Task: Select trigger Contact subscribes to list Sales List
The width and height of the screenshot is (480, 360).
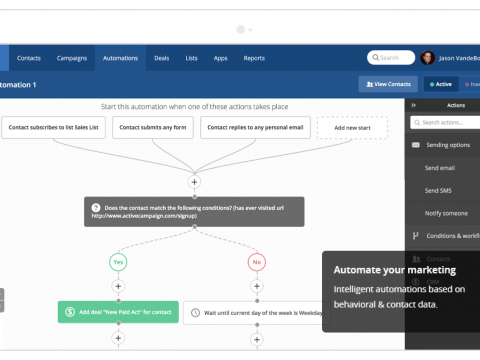Action: [x=53, y=127]
